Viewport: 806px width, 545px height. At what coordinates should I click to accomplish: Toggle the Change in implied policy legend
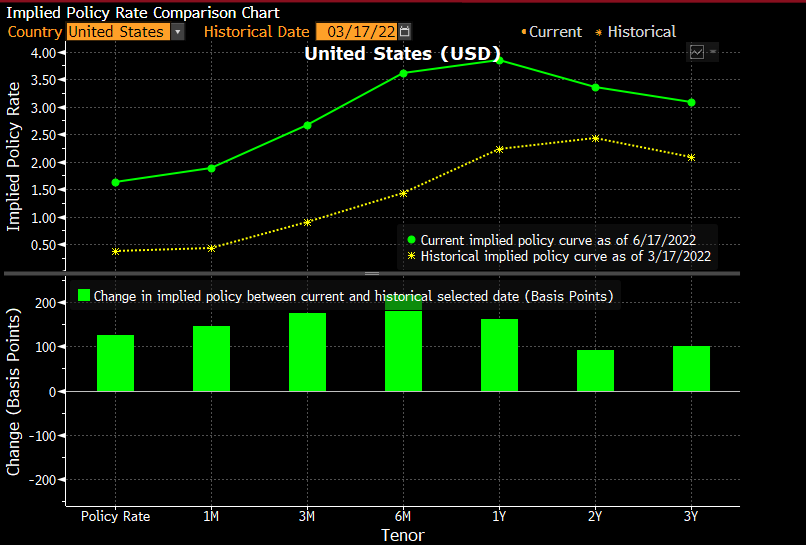353,296
